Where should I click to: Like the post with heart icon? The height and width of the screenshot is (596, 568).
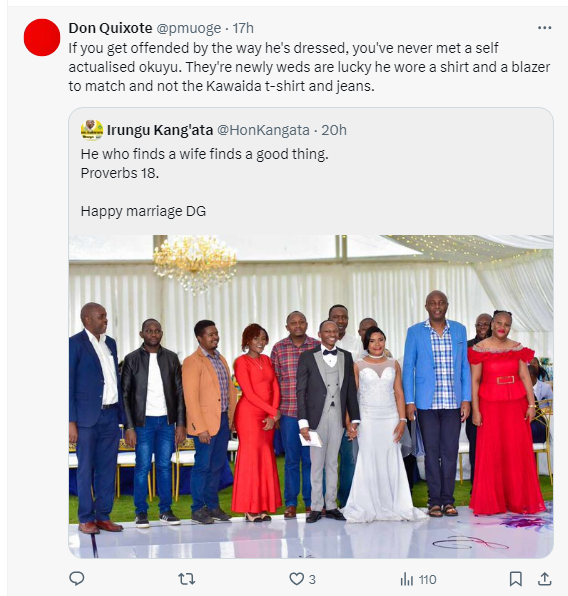296,579
